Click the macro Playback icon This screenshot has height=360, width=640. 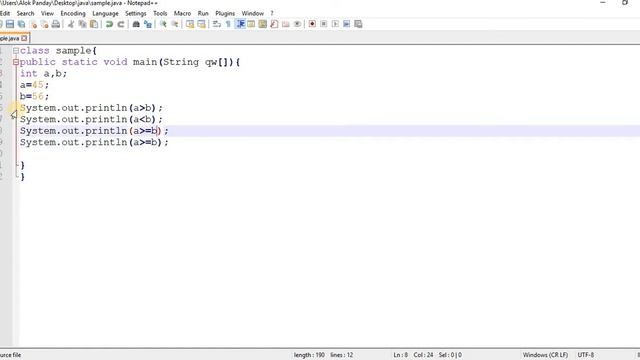coord(335,24)
